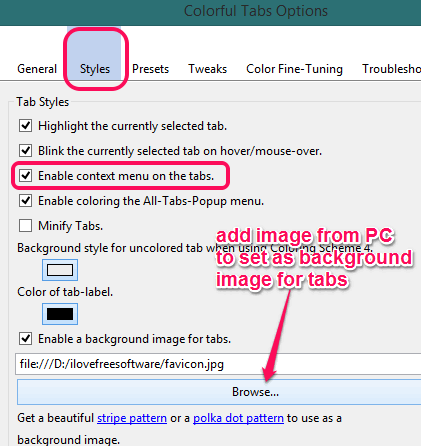Pick the black tab-label color swatch
This screenshot has width=421, height=446.
[60, 314]
